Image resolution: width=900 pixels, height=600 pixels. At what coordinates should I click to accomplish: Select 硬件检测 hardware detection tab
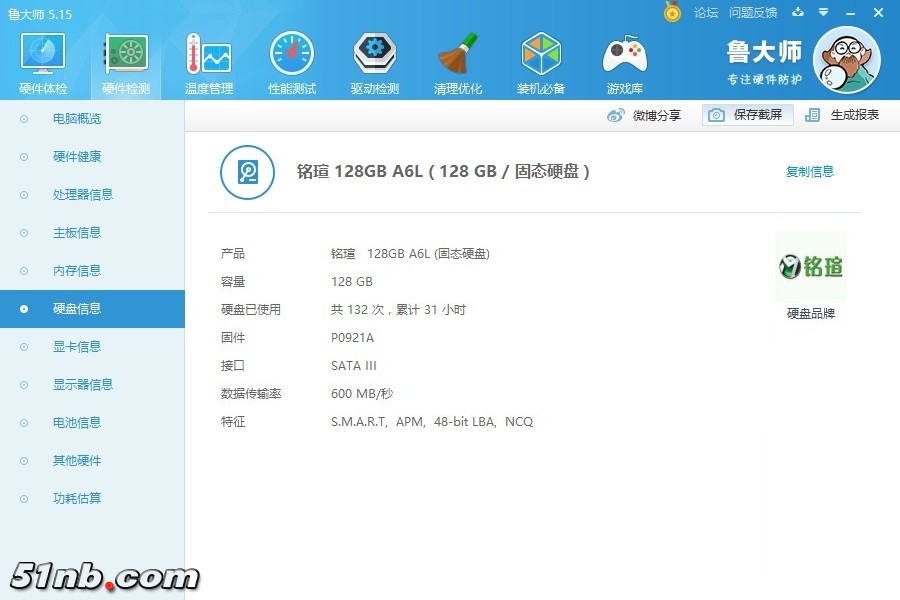click(126, 63)
